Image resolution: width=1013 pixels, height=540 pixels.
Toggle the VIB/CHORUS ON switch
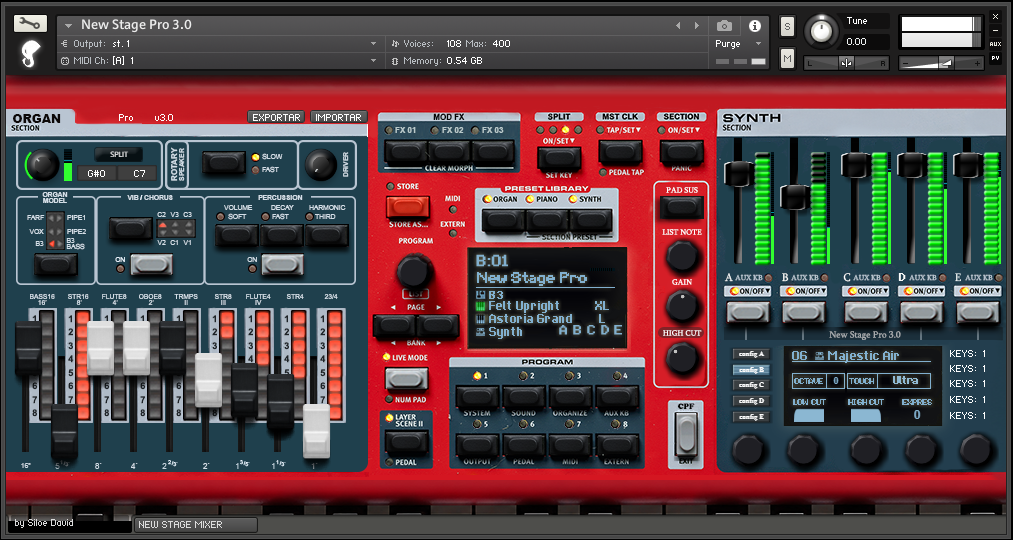click(152, 264)
